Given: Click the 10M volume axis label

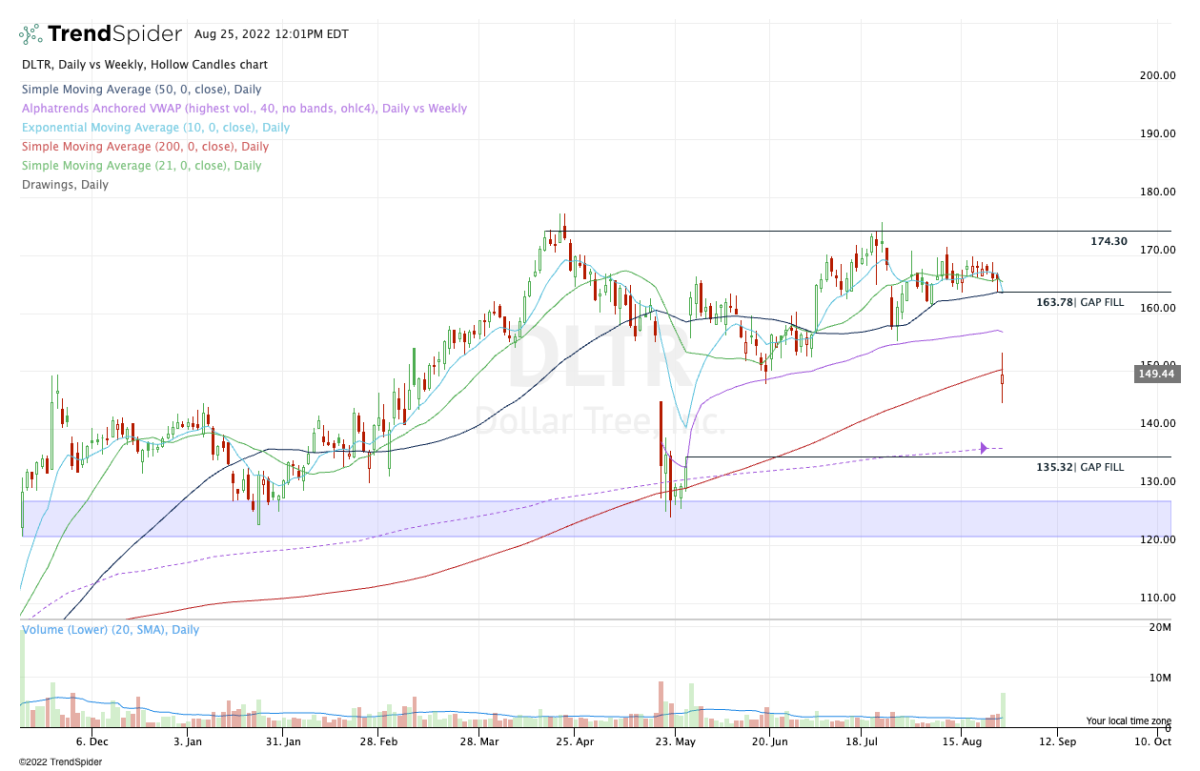Looking at the screenshot, I should (x=1160, y=677).
